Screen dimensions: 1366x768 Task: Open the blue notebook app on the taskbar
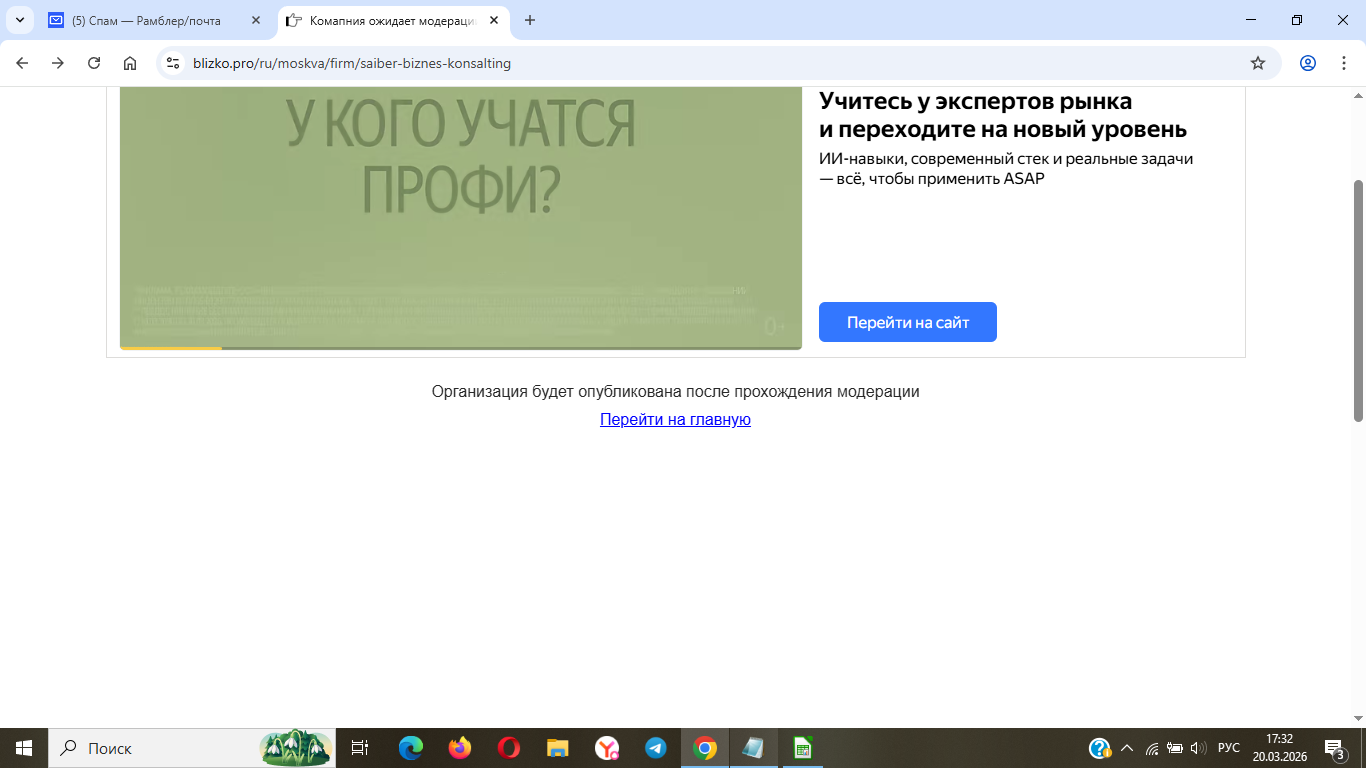754,748
